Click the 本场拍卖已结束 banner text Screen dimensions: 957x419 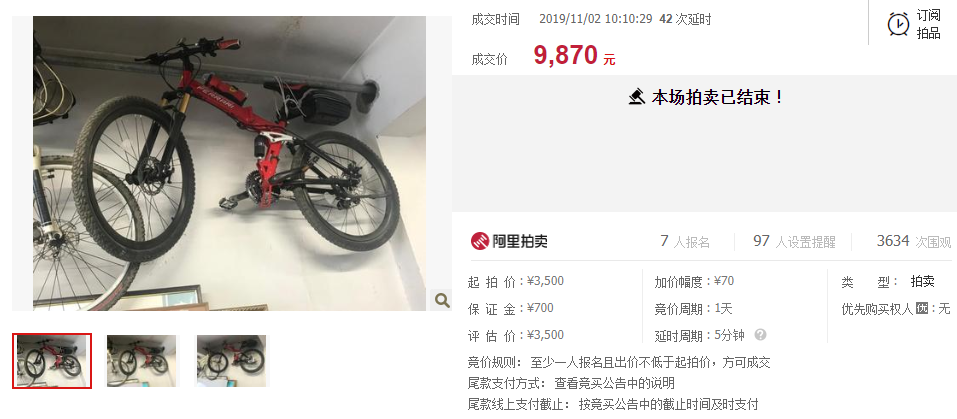[x=718, y=97]
